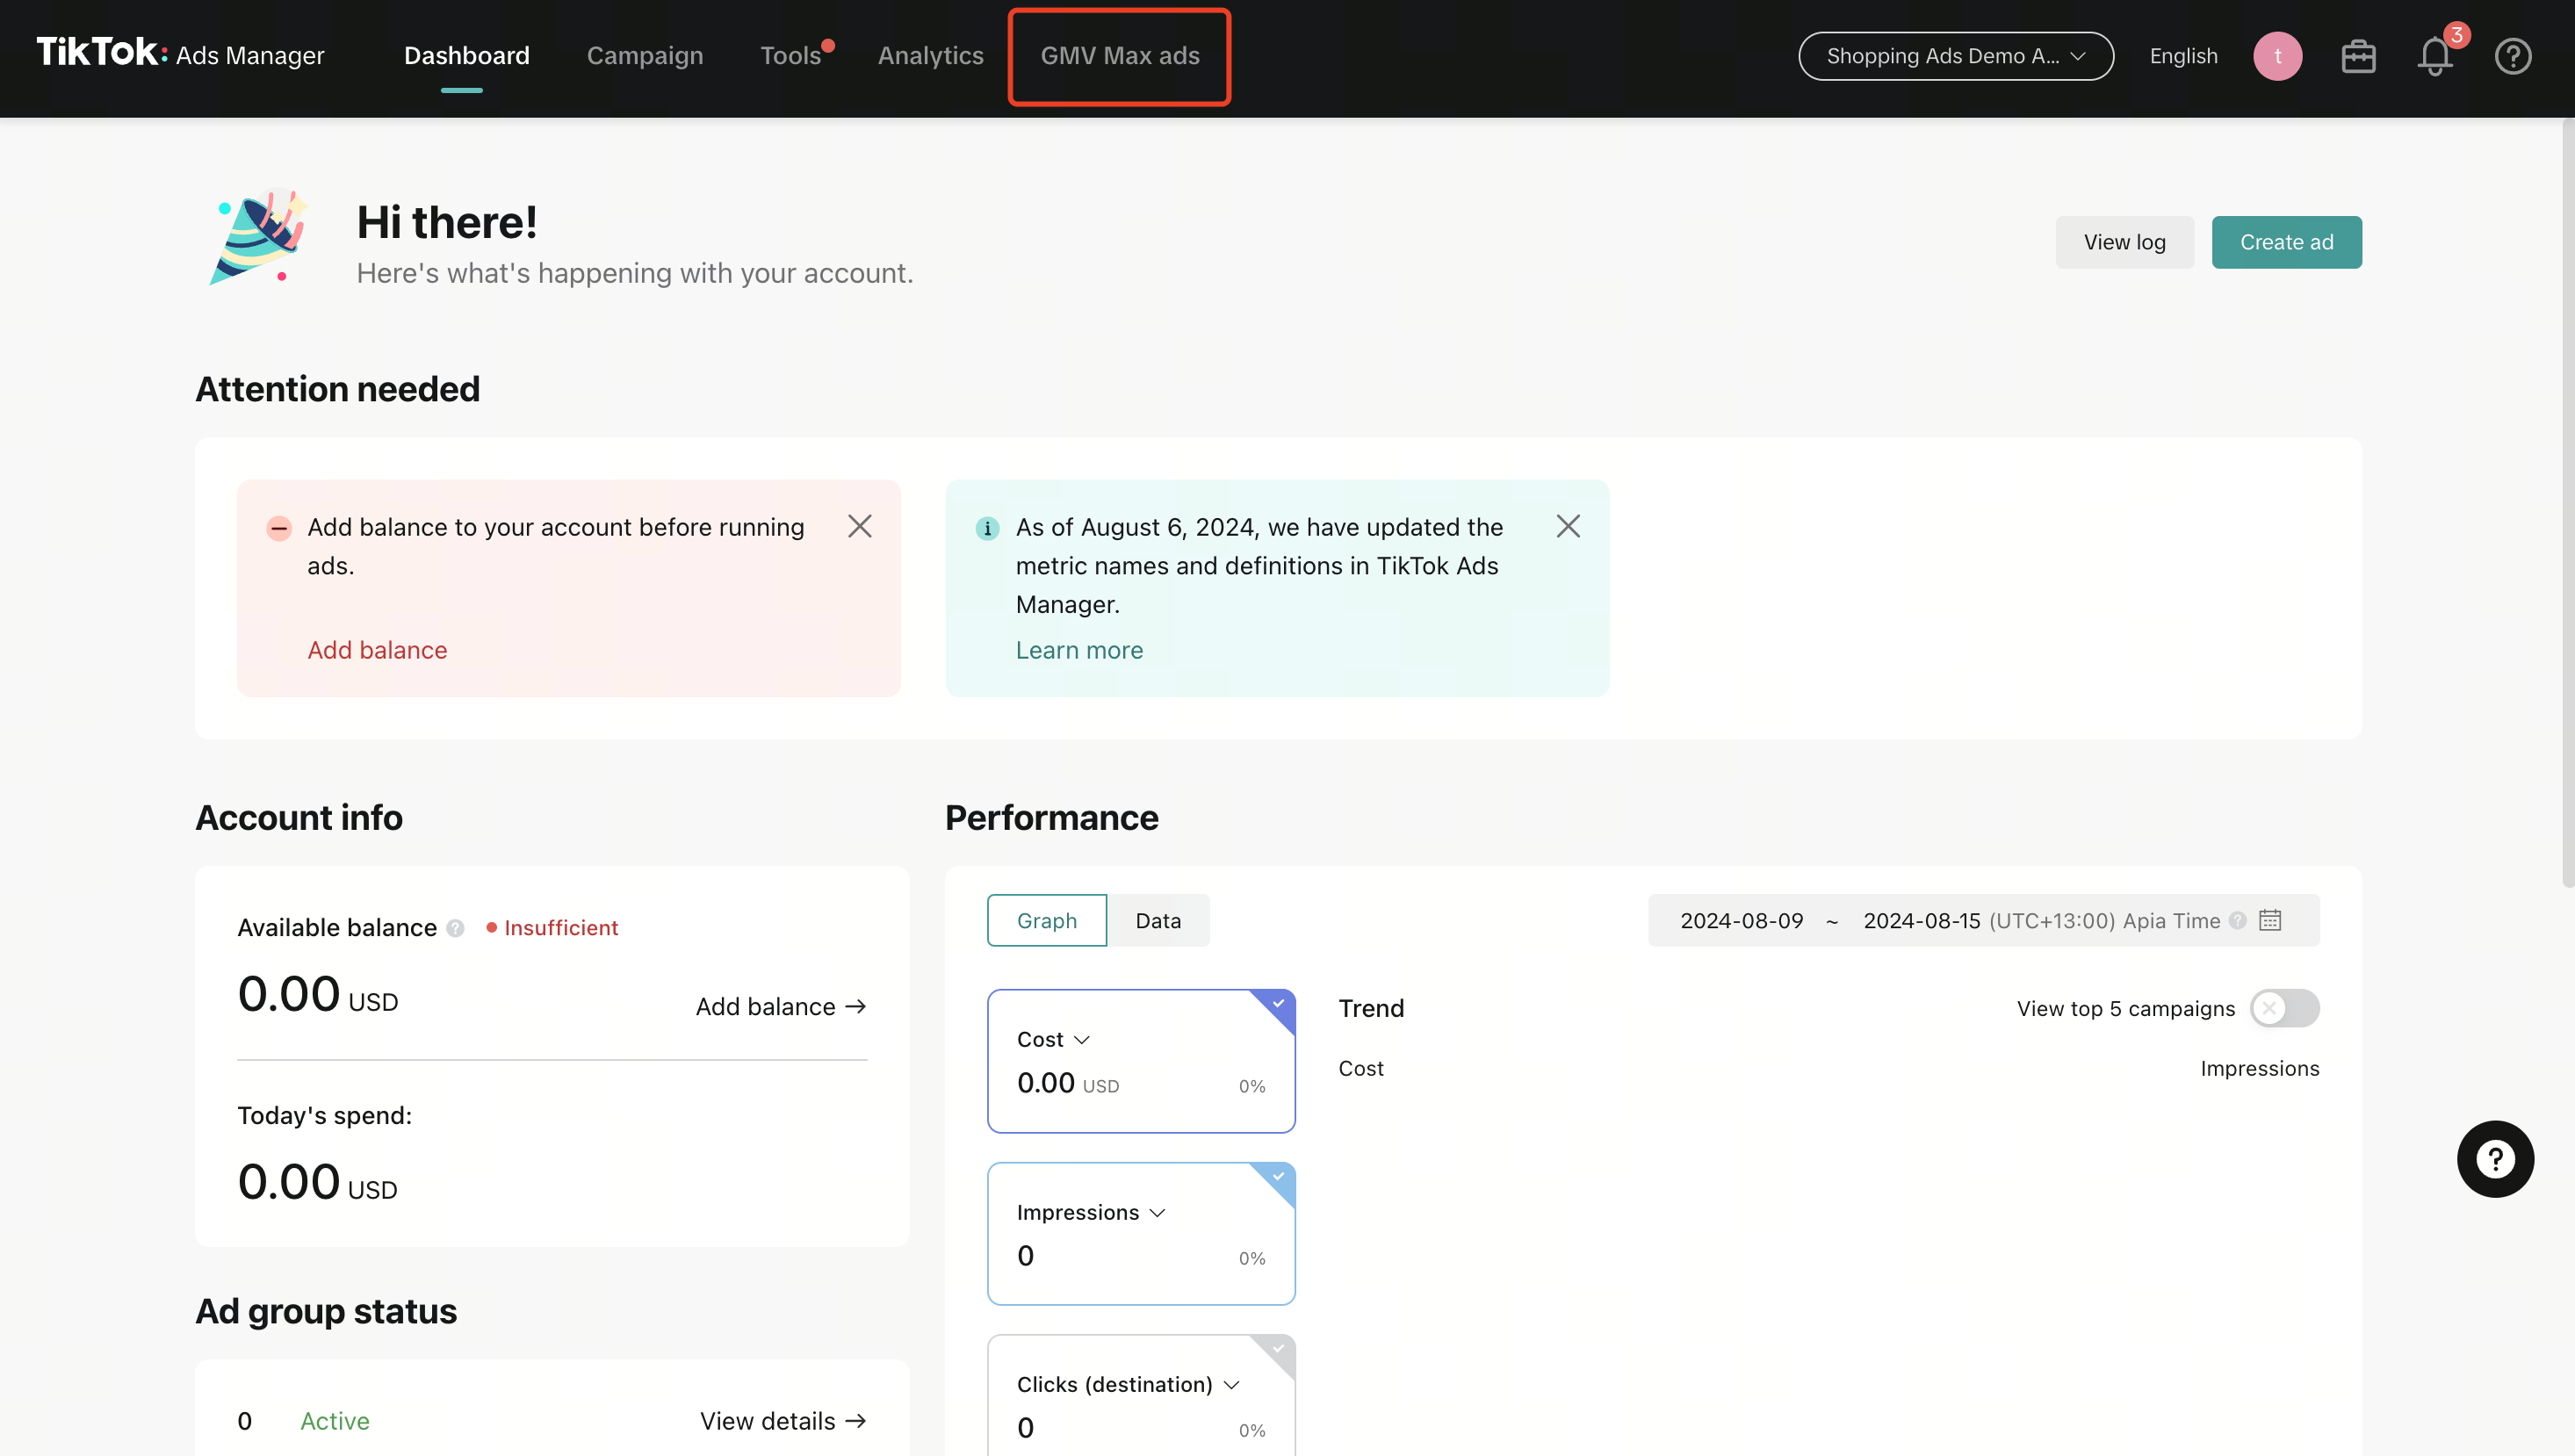Dismiss the Add balance warning card
Viewport: 2575px width, 1456px height.
(859, 526)
